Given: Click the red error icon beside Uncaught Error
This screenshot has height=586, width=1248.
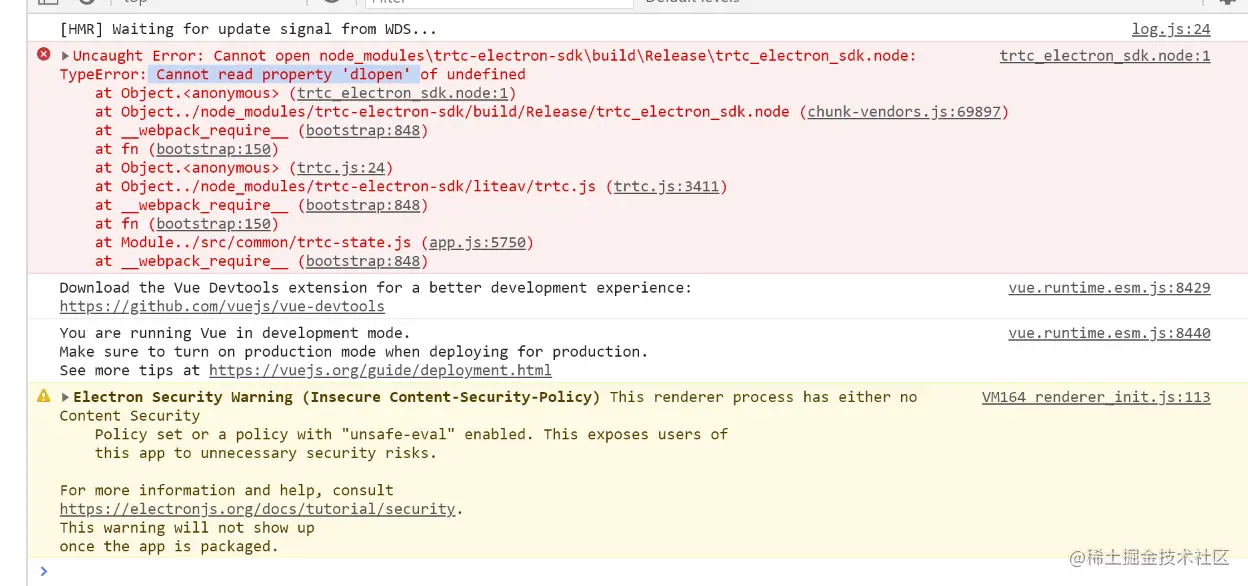Looking at the screenshot, I should point(43,55).
